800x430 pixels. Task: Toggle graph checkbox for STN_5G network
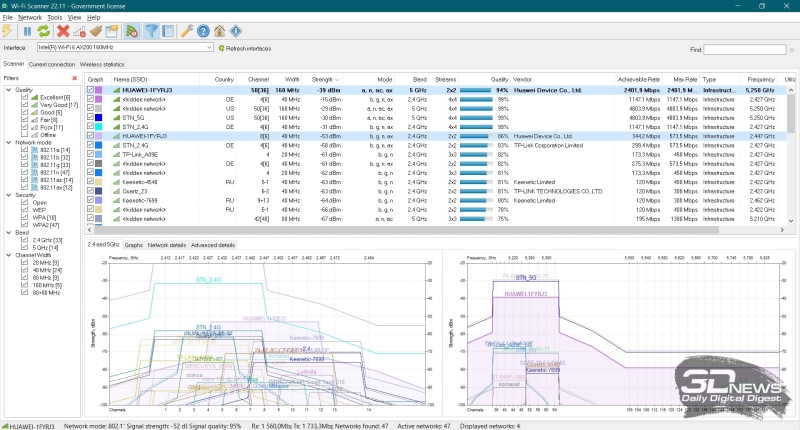91,117
